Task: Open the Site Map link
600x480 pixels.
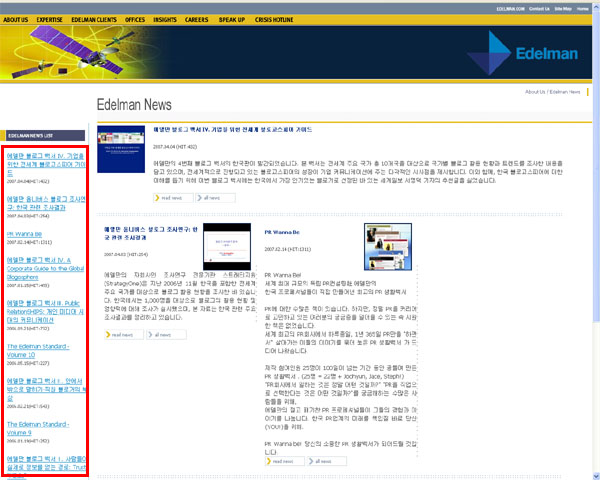Action: 563,9
